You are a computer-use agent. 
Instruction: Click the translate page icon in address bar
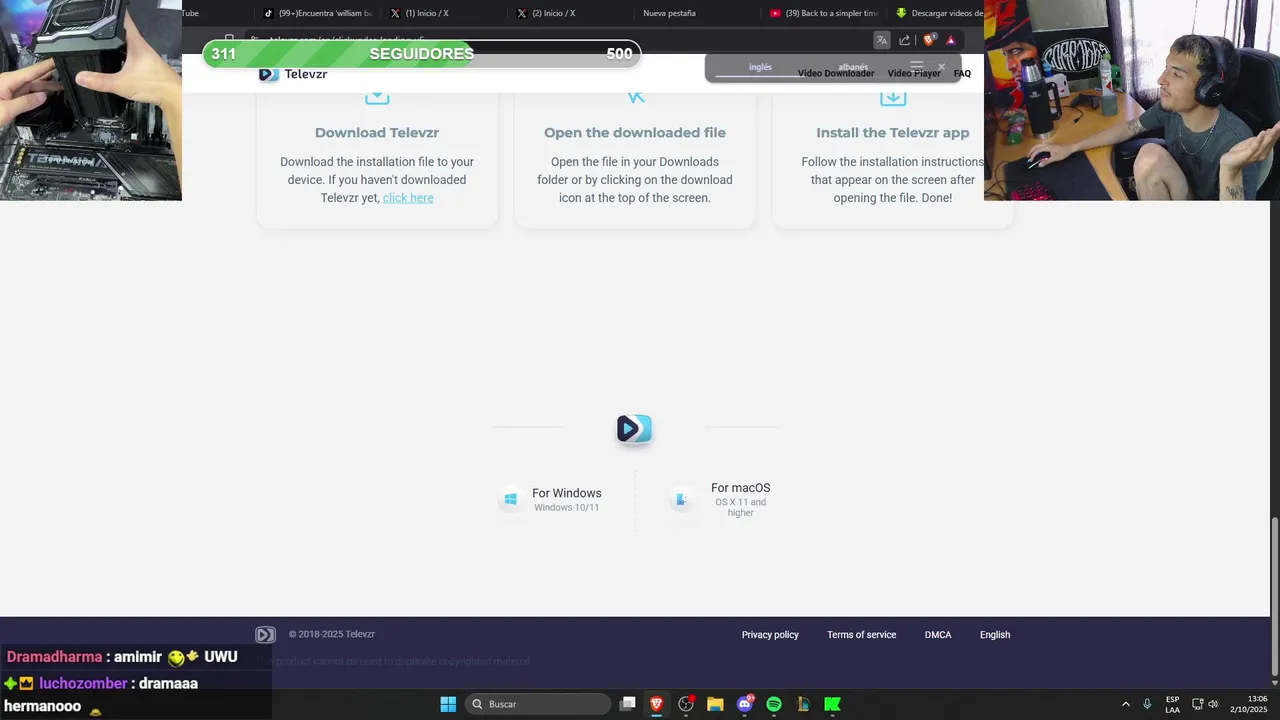click(x=881, y=40)
